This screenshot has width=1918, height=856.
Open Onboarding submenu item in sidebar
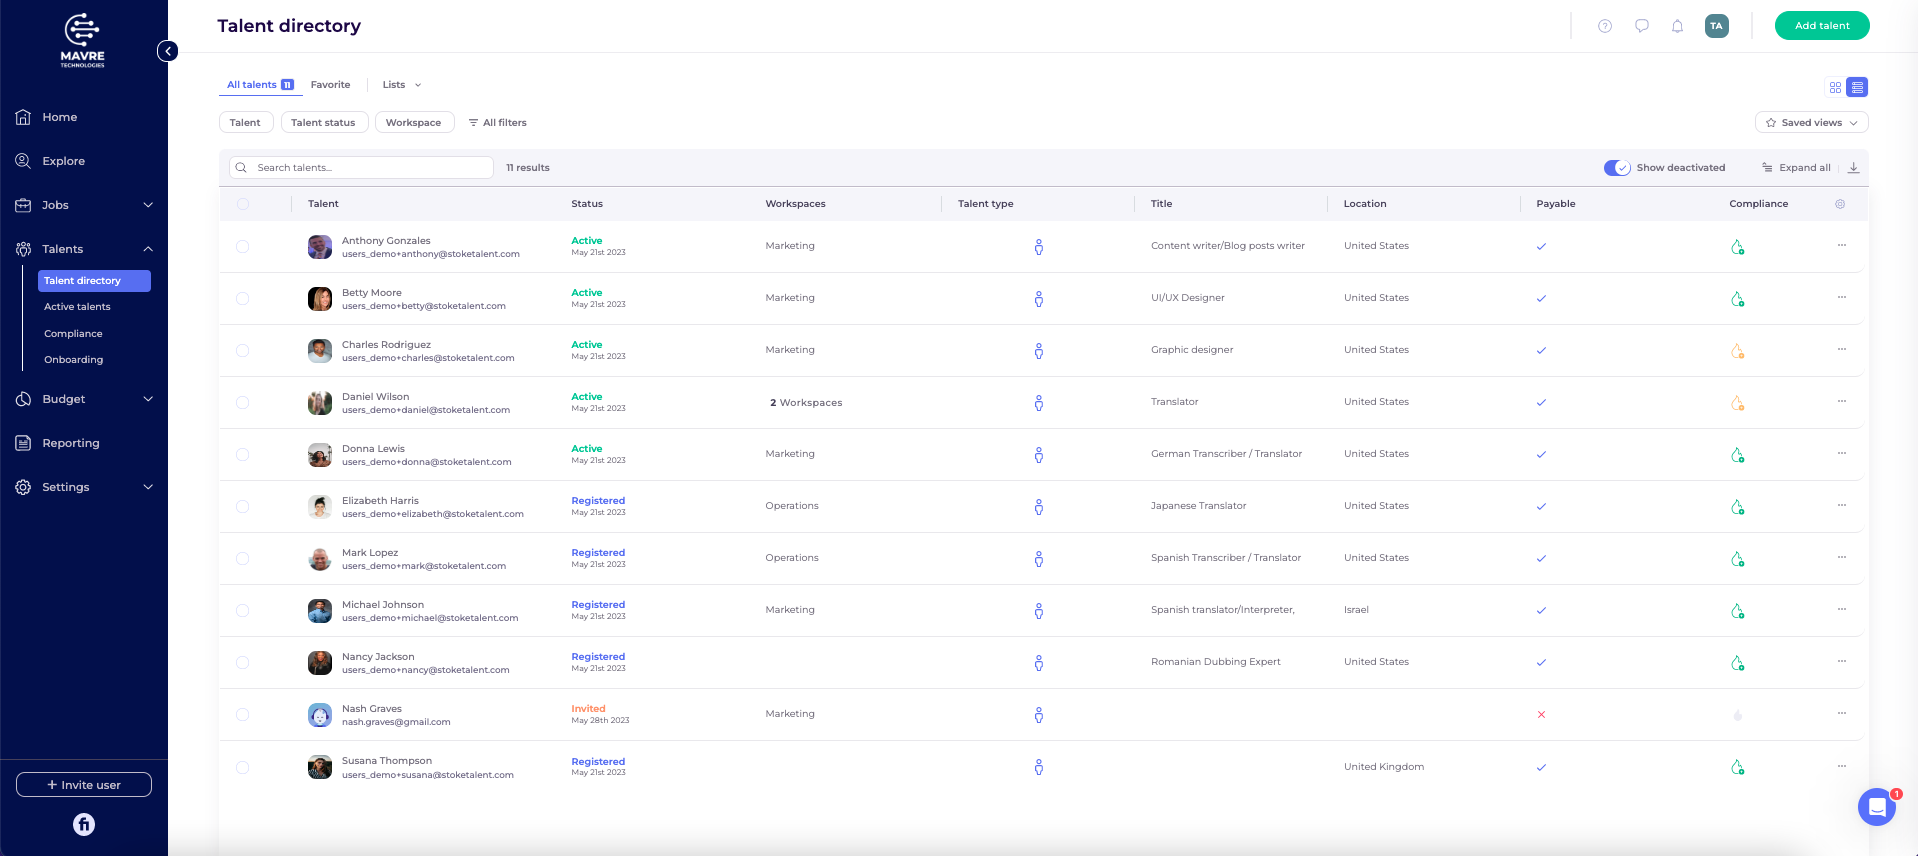(x=73, y=360)
